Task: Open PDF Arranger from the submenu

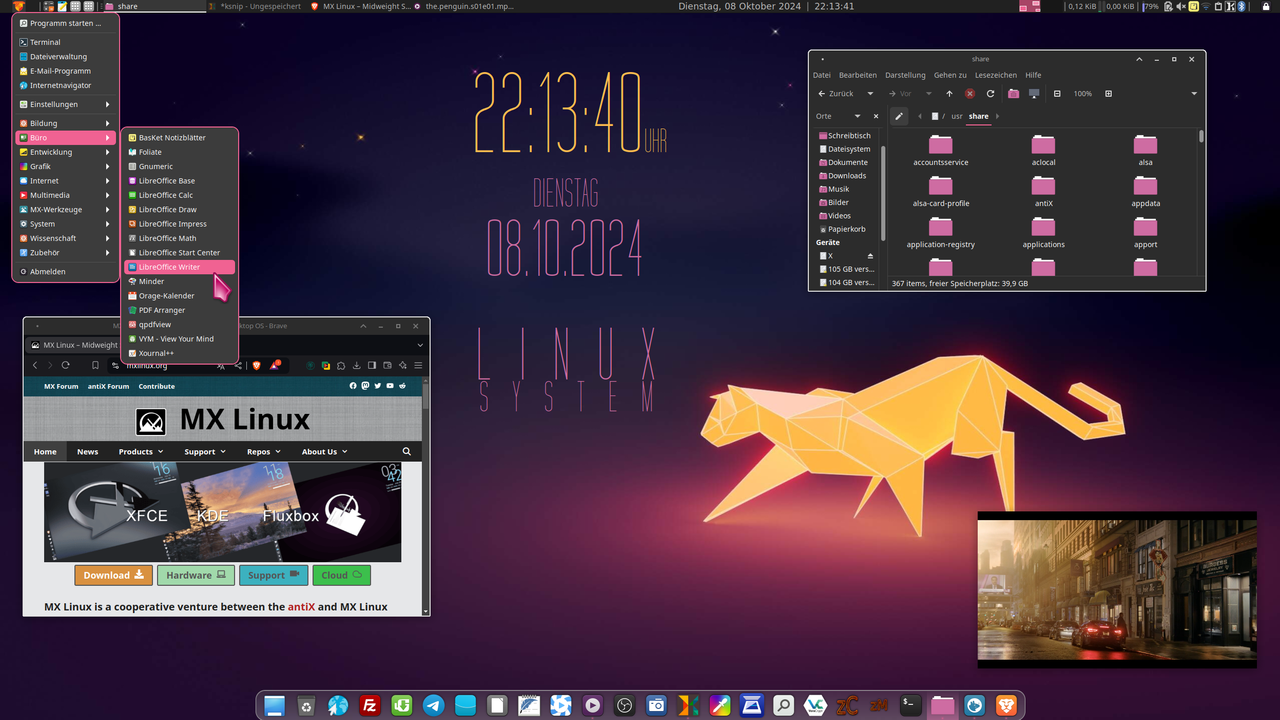Action: [x=180, y=310]
